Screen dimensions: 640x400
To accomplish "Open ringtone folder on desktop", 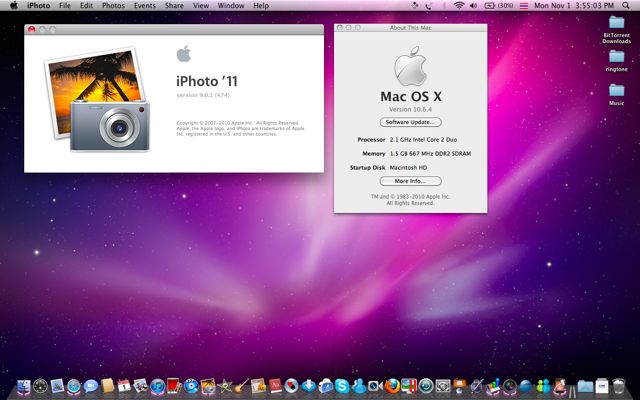I will tap(616, 60).
